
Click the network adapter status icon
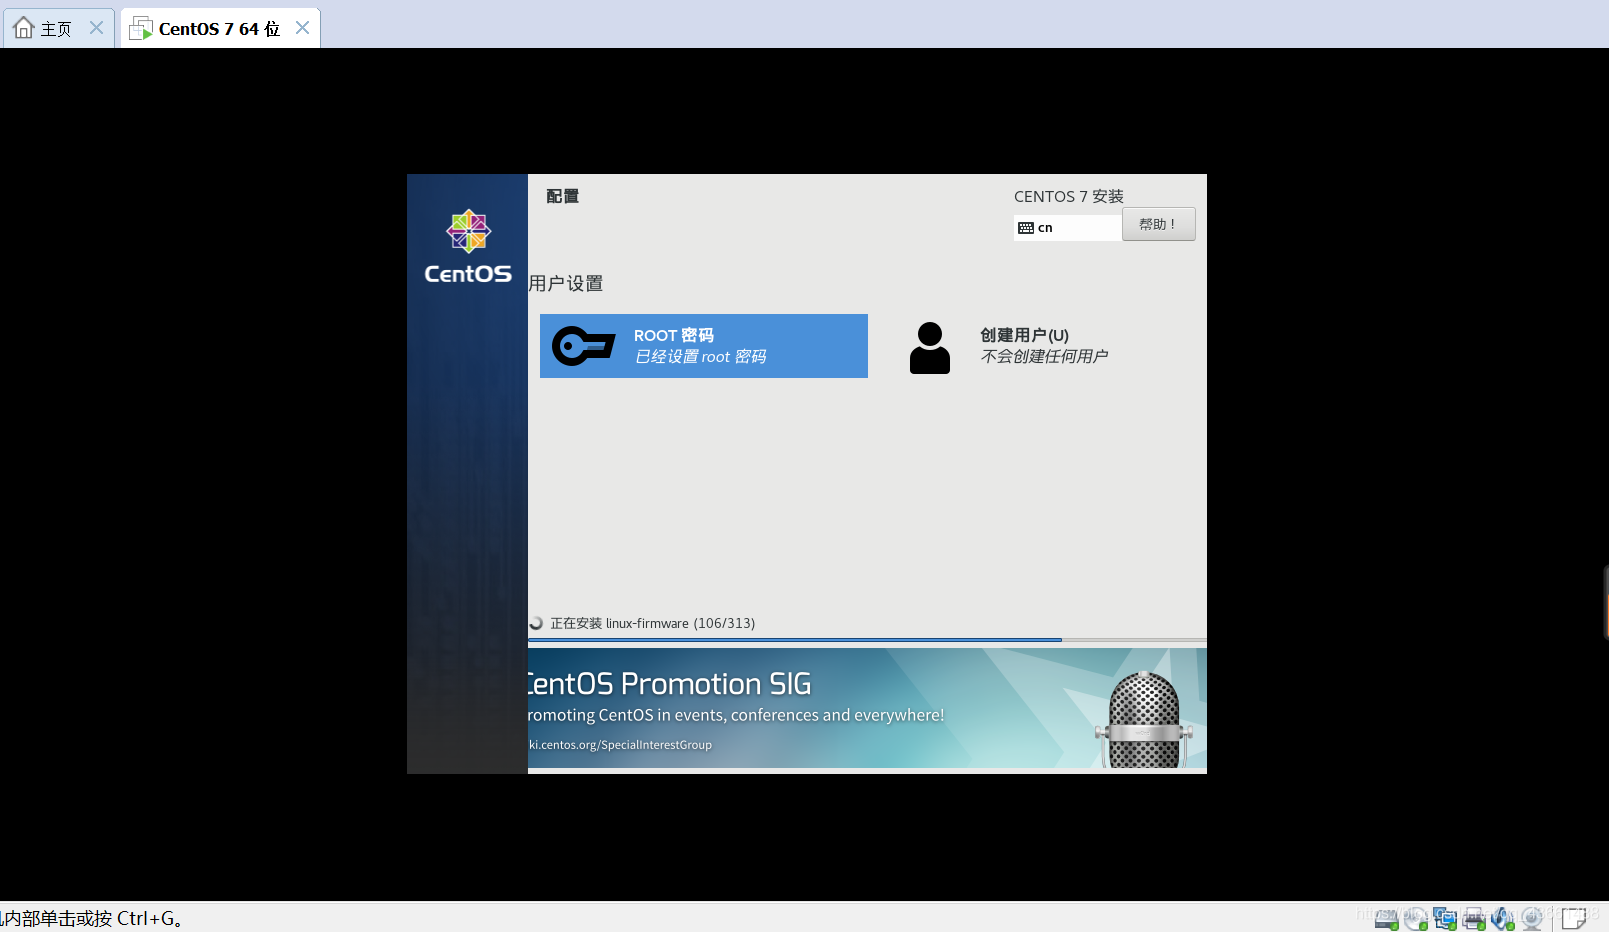pyautogui.click(x=1445, y=918)
